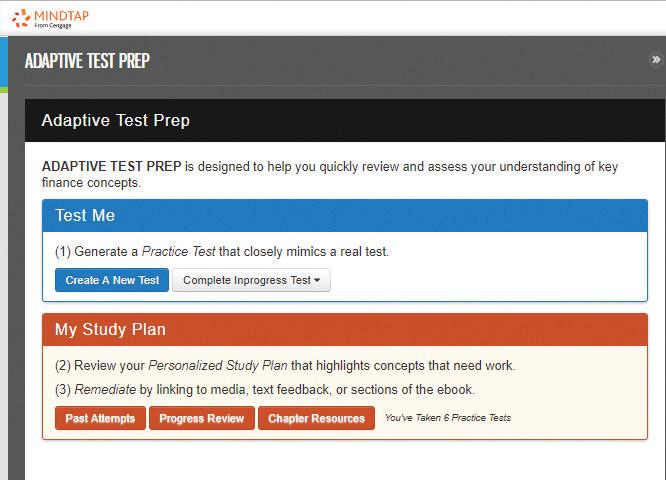Click the MINDTAP wordmark text
Screen dimensions: 666x480
pos(62,16)
